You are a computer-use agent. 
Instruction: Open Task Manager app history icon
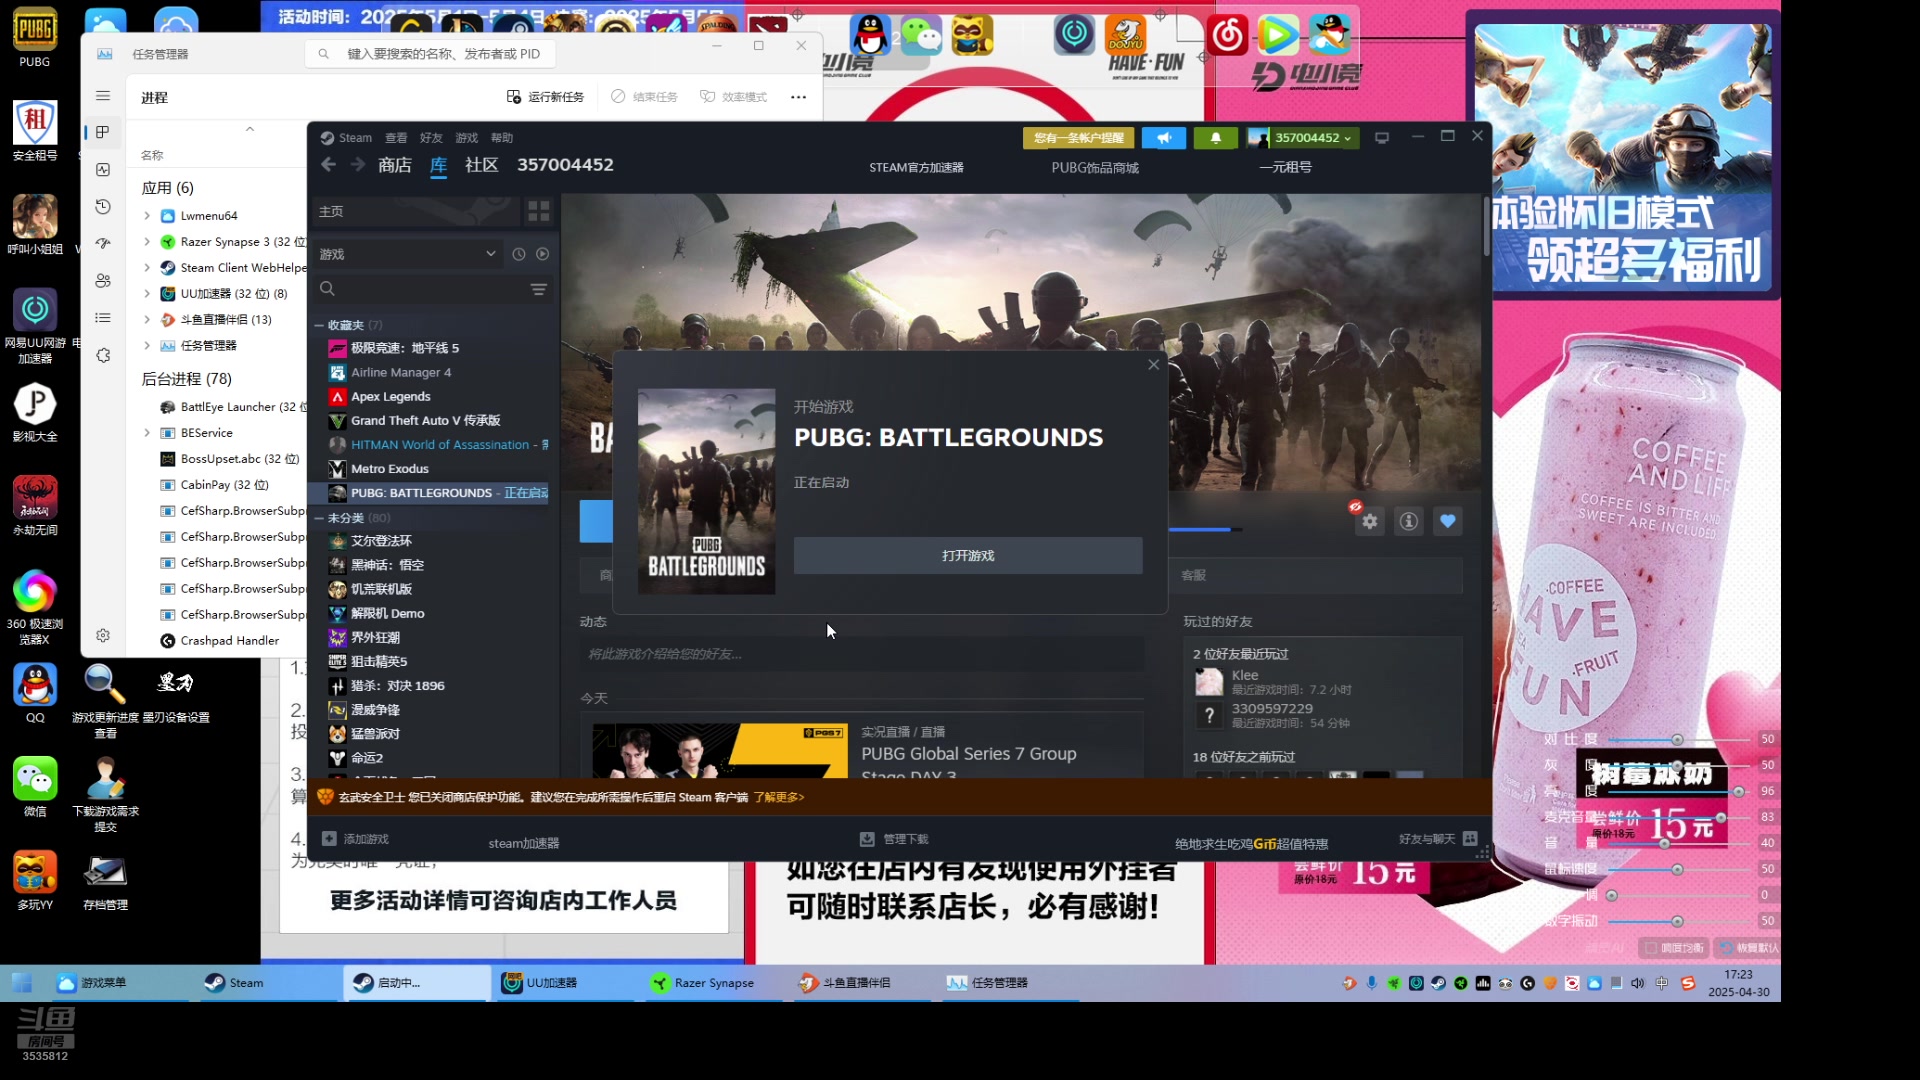pos(103,206)
